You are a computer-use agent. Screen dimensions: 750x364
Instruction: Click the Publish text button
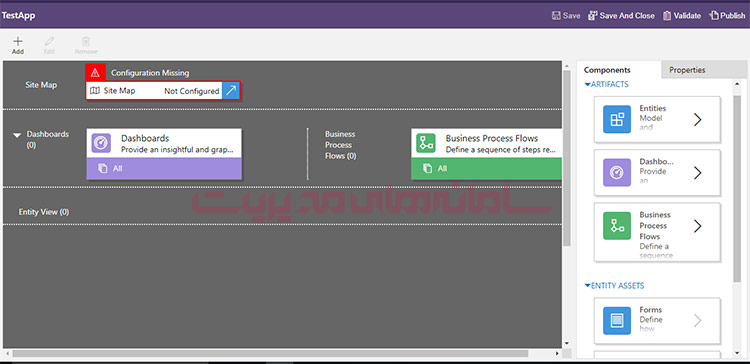point(733,16)
